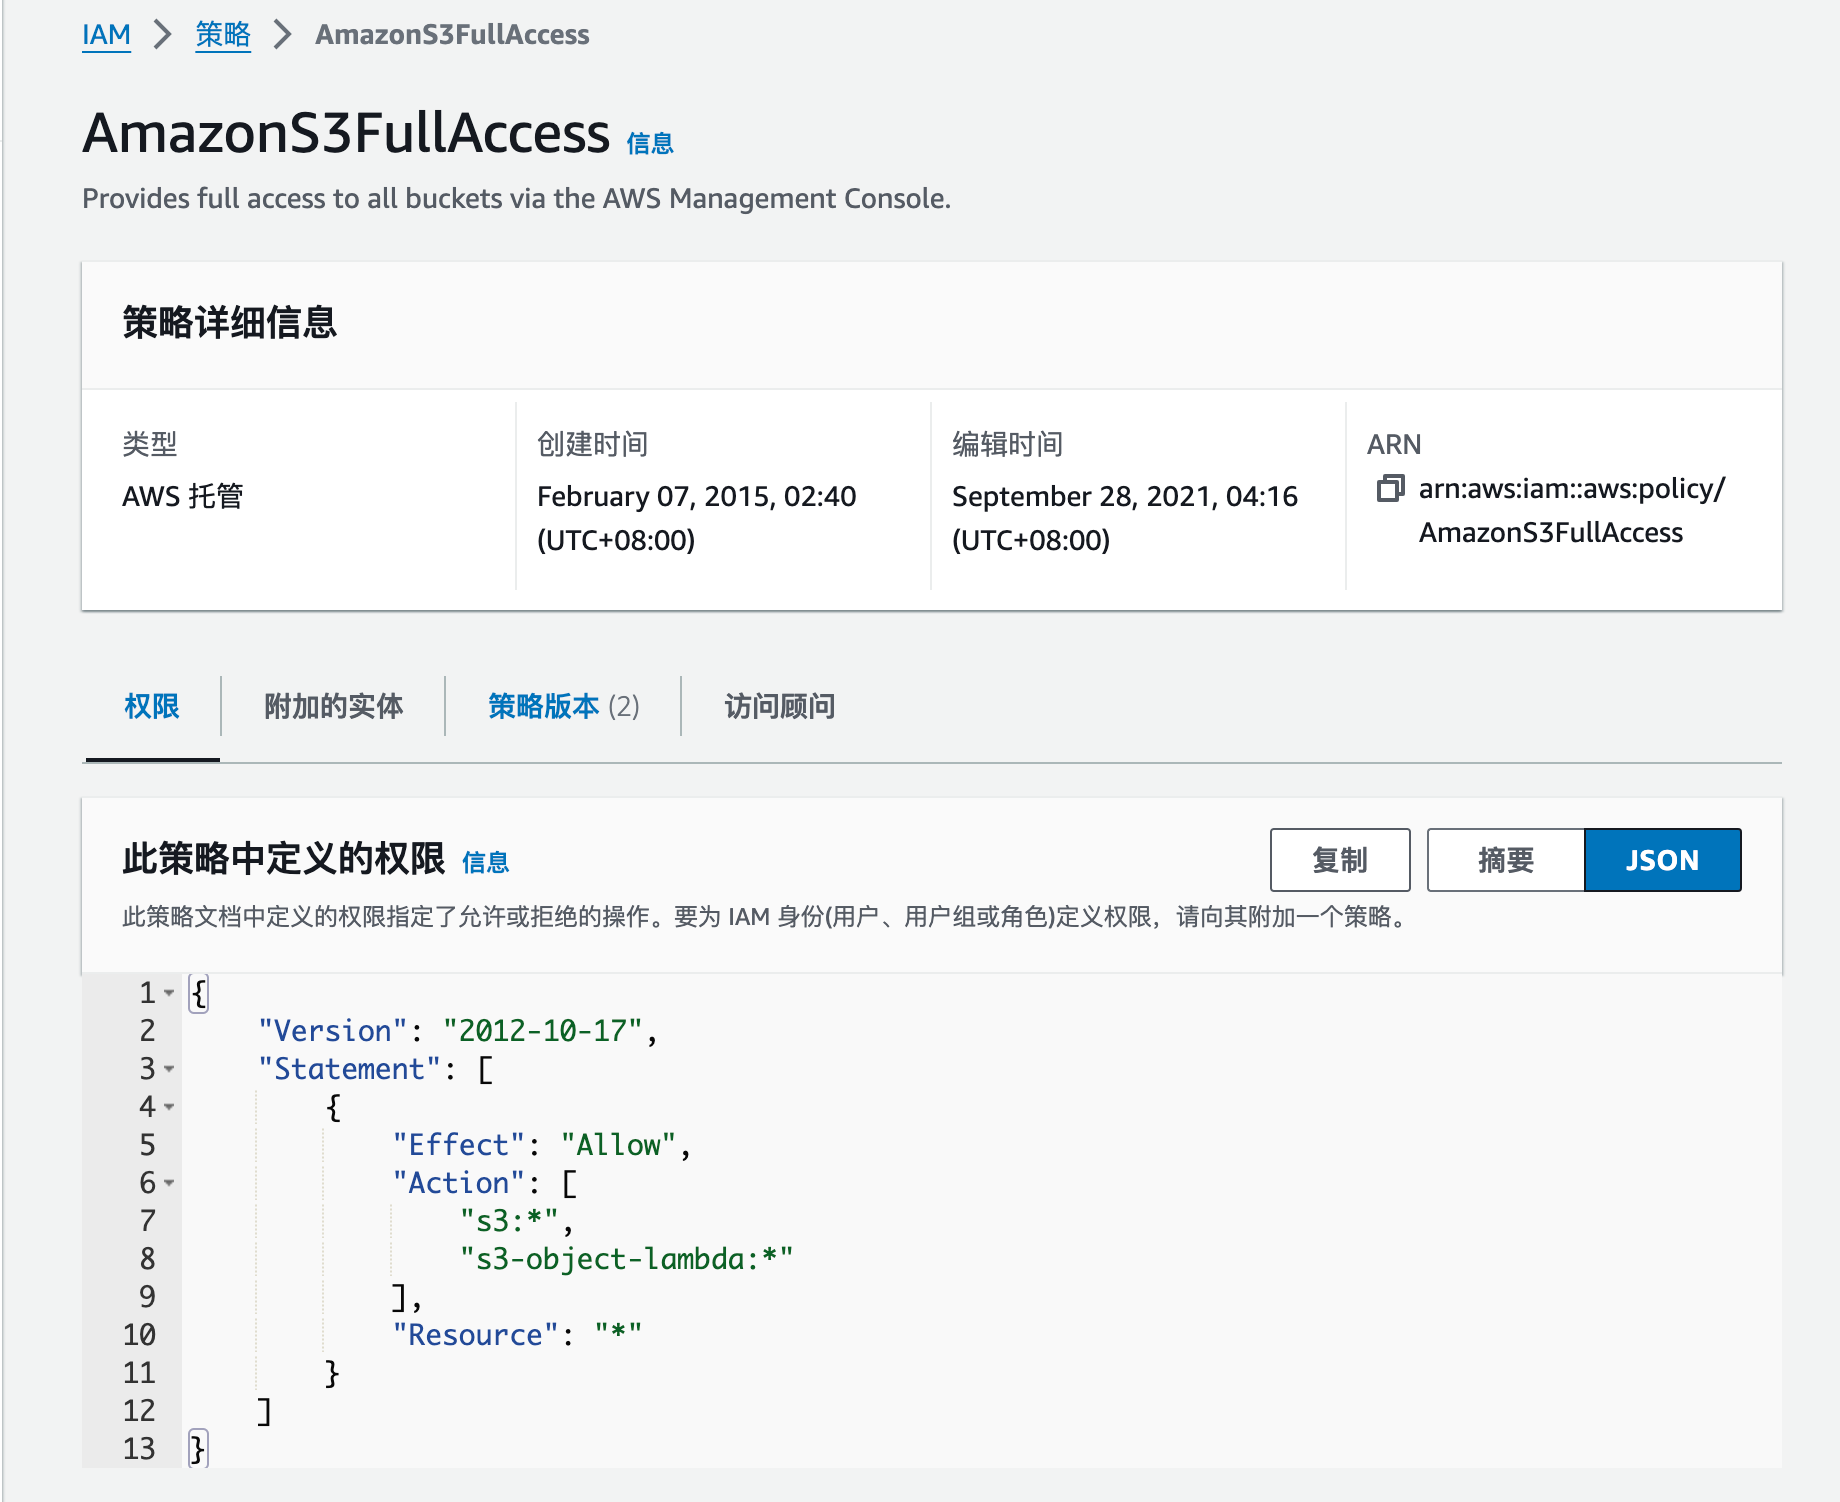Open 信息 link beside 此策略中定义的权限
The width and height of the screenshot is (1840, 1502).
click(486, 862)
